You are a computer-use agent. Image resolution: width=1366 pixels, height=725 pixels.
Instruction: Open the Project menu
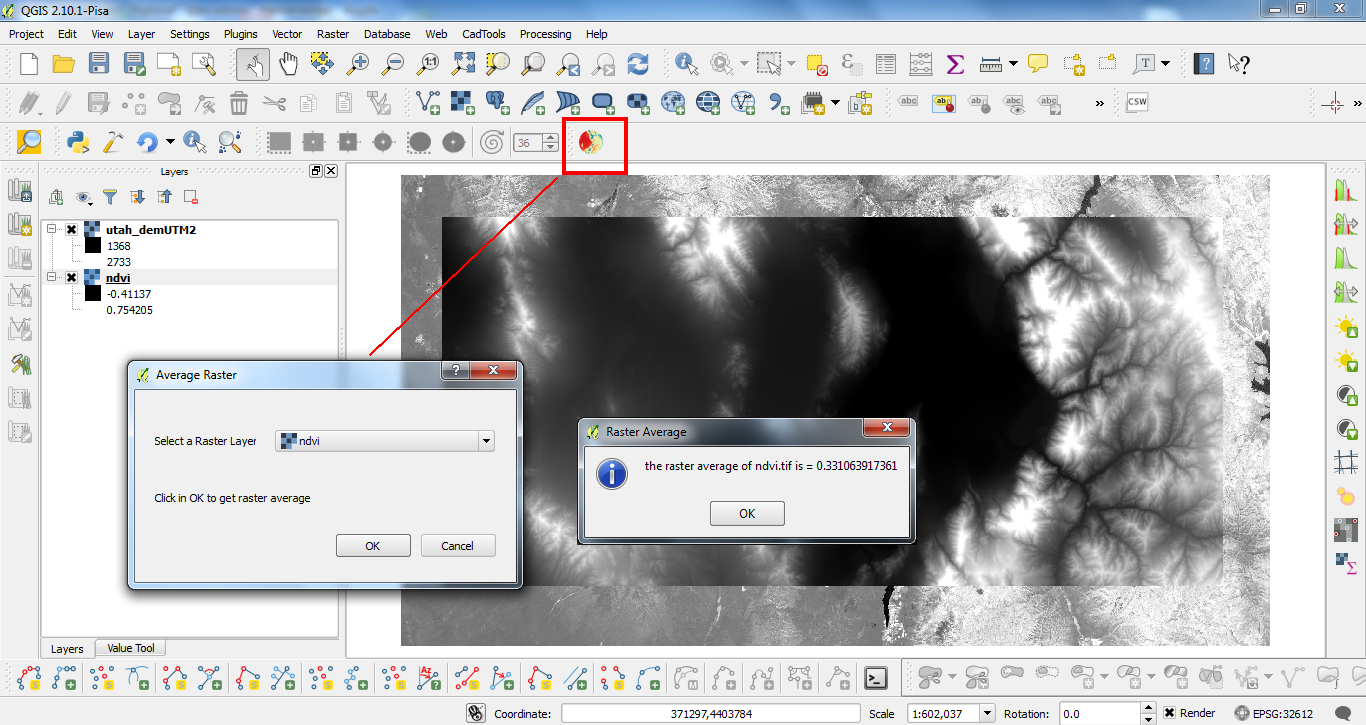point(27,34)
